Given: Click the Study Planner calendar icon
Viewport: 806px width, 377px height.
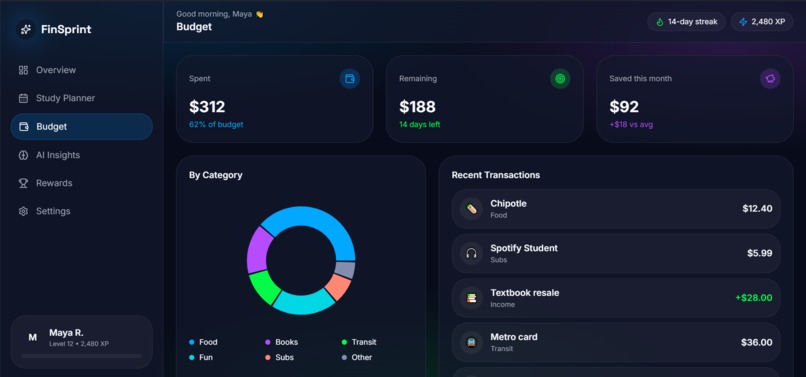Looking at the screenshot, I should (x=23, y=98).
